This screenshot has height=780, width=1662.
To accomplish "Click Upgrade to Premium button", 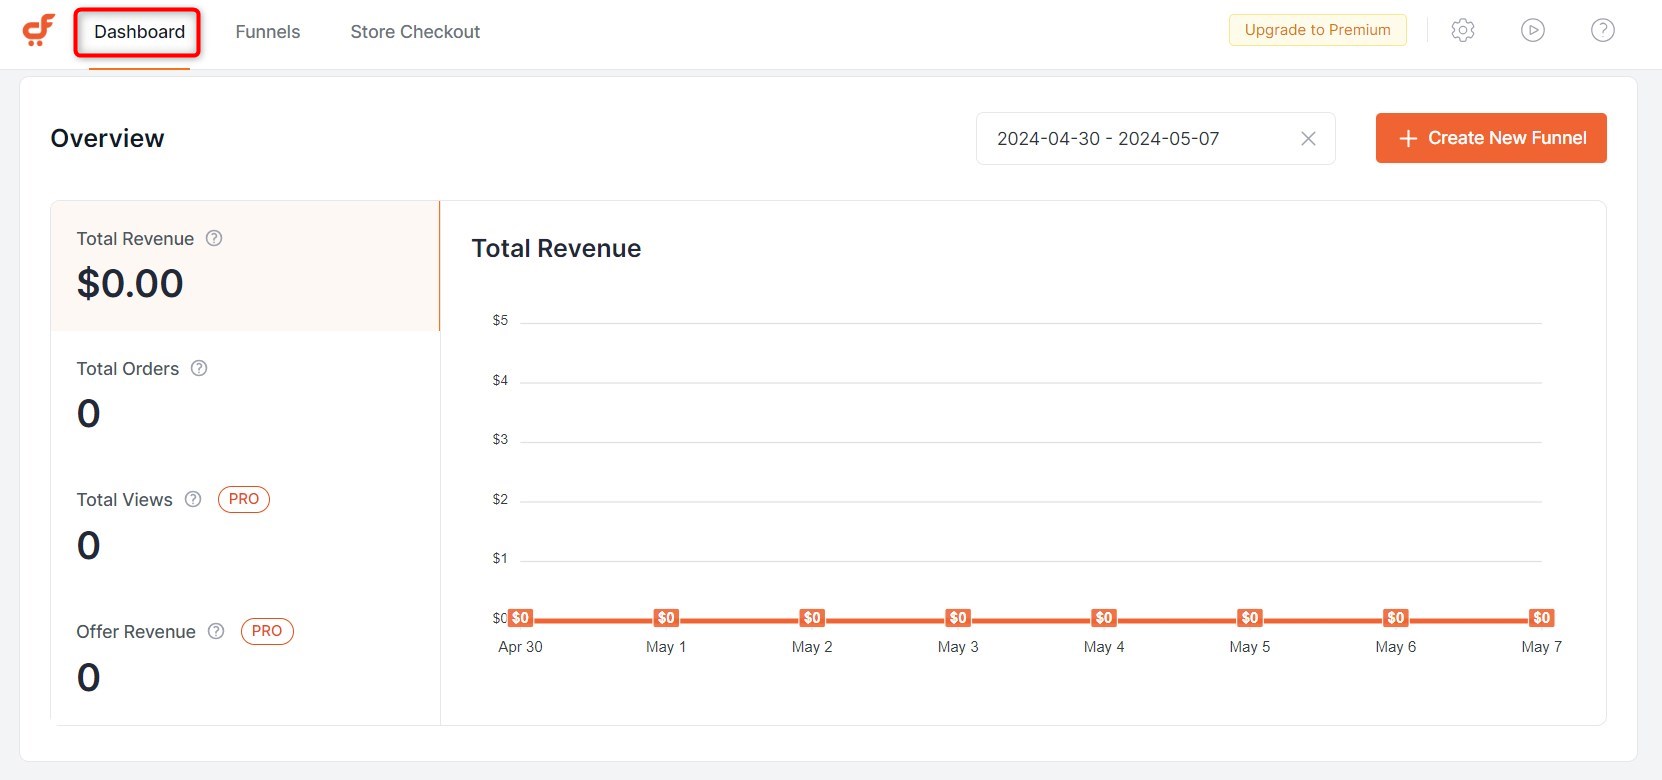I will [x=1318, y=30].
